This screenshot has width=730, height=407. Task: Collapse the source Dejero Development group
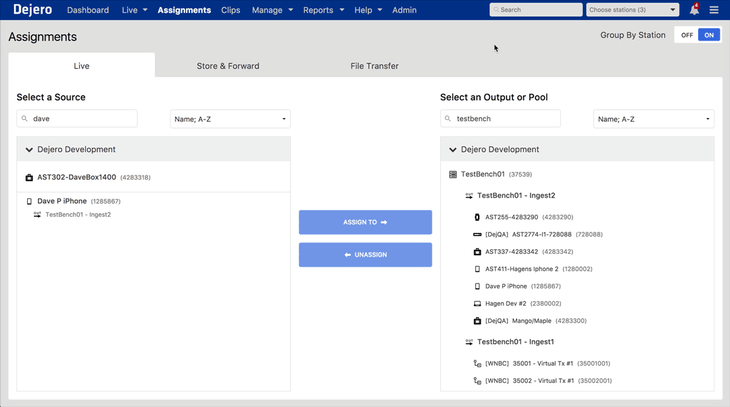(29, 149)
